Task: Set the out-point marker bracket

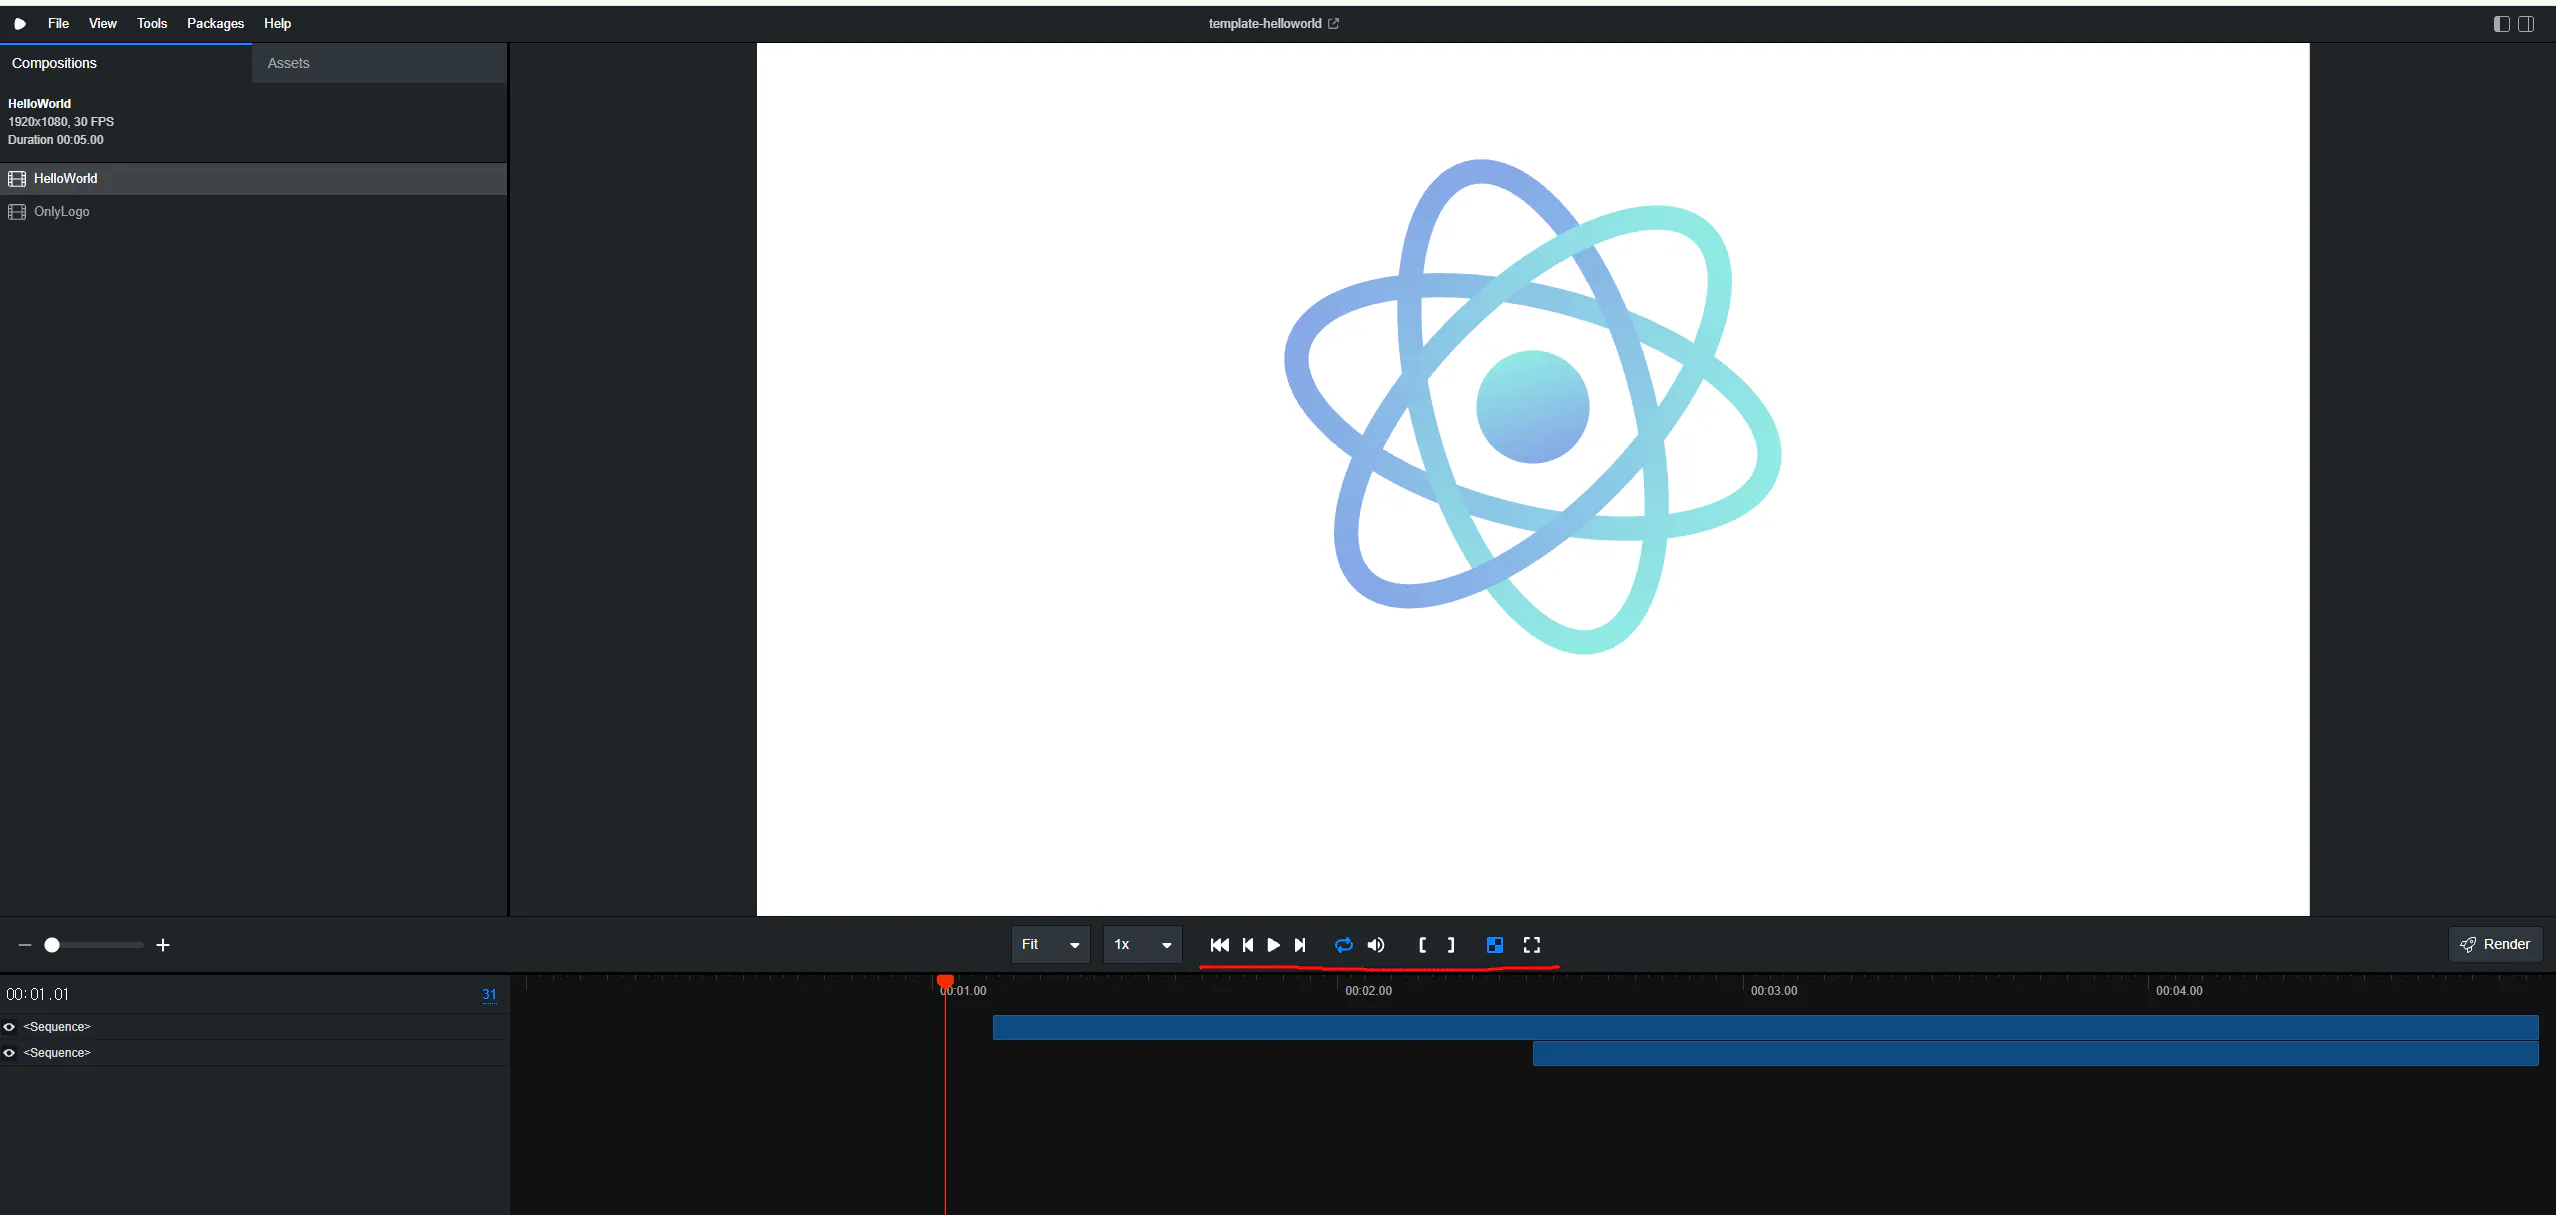Action: click(1451, 945)
